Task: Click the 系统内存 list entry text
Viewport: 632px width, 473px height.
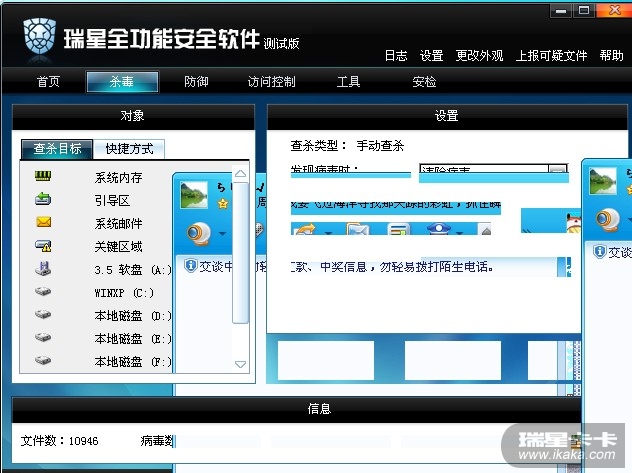Action: pos(118,177)
